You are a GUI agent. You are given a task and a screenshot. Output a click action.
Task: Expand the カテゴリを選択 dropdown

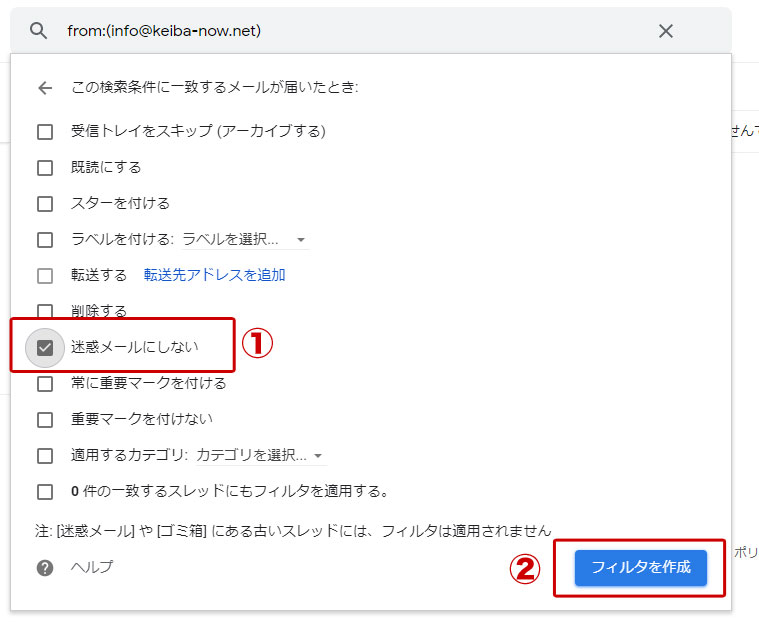261,455
